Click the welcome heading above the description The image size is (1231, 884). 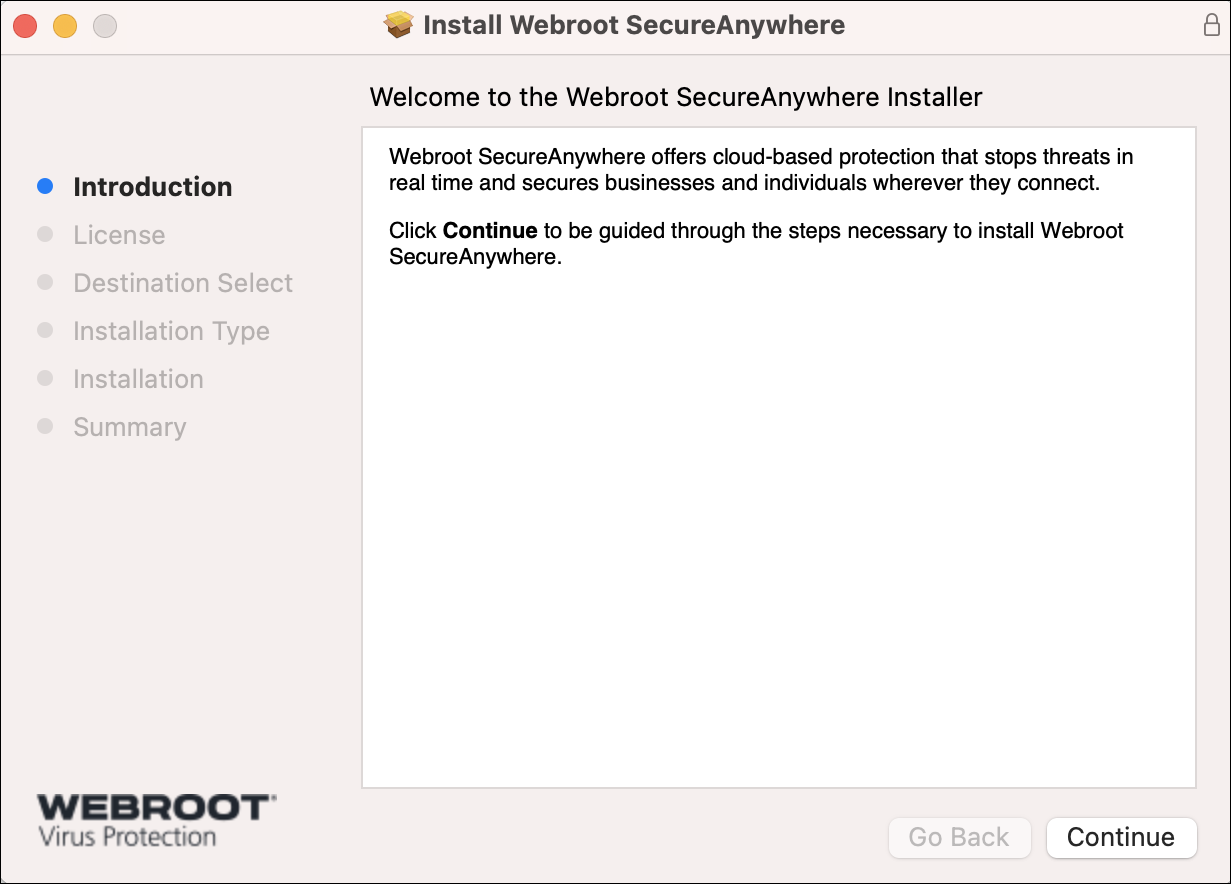coord(677,97)
